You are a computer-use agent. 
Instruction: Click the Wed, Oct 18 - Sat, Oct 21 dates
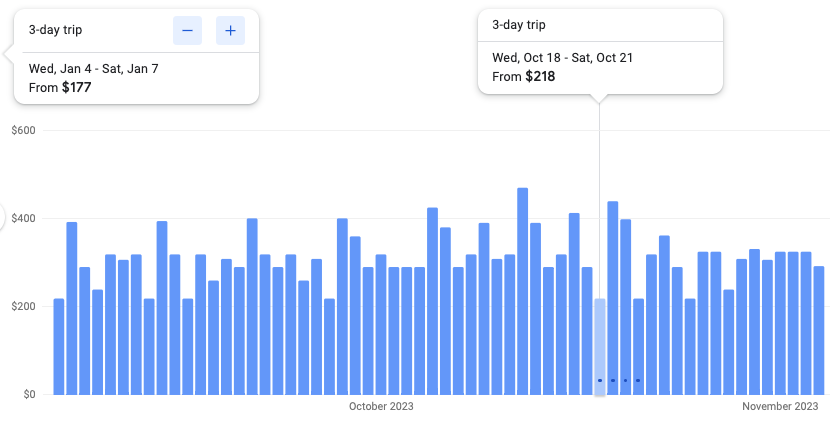563,57
